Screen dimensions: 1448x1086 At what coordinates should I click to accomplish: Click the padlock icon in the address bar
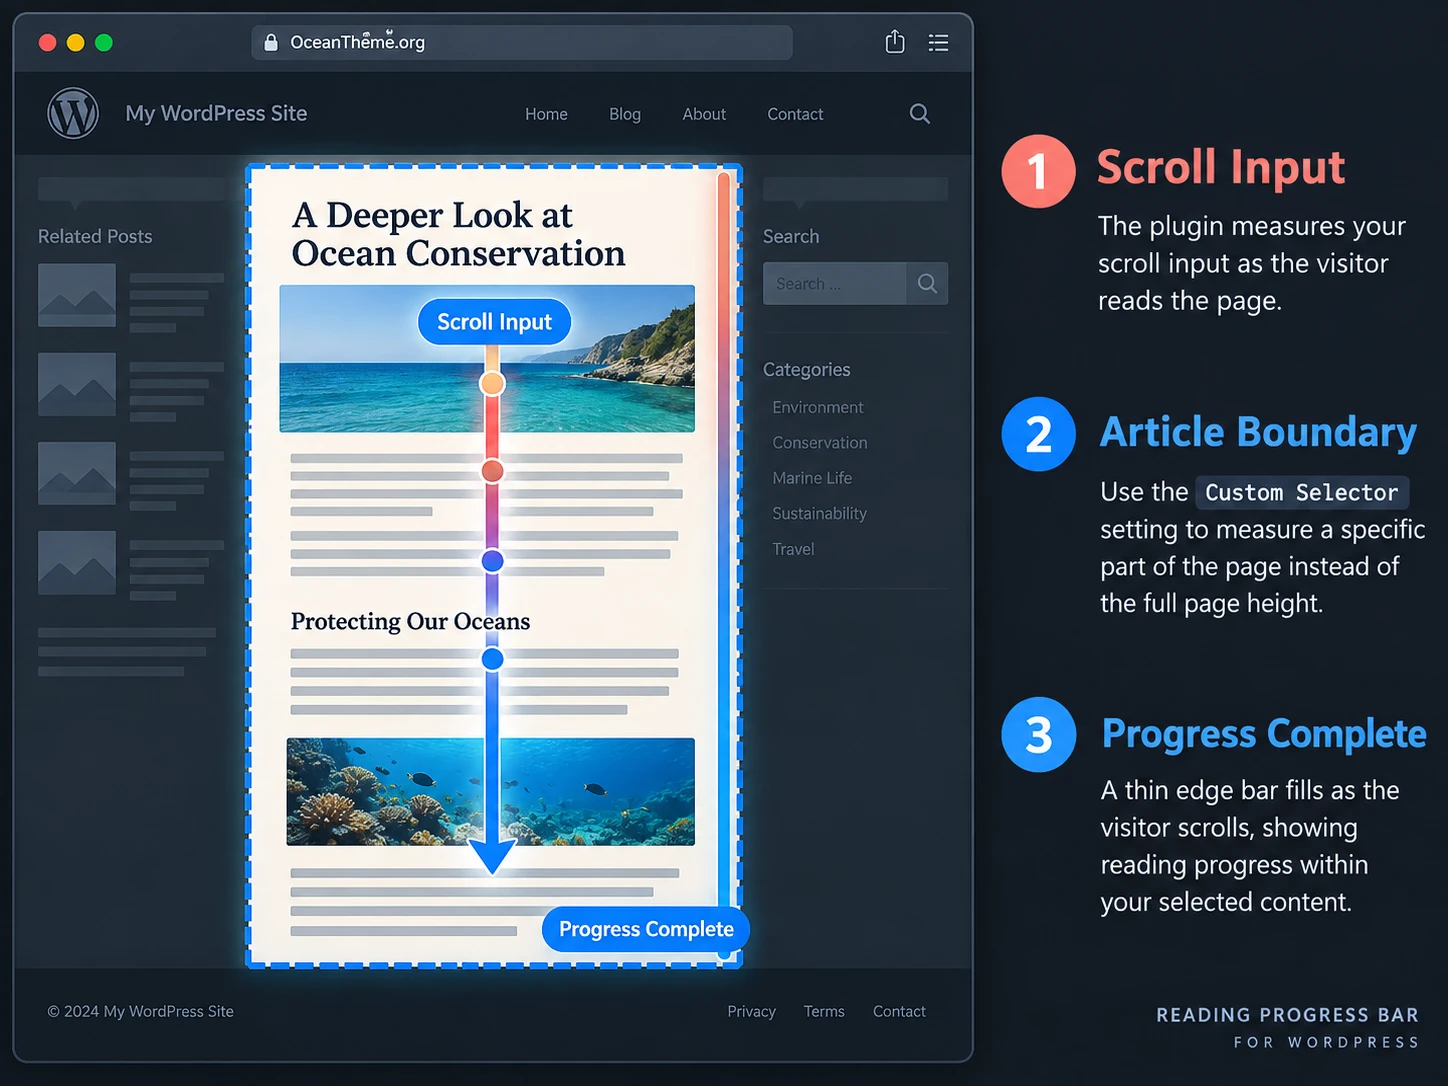[270, 42]
